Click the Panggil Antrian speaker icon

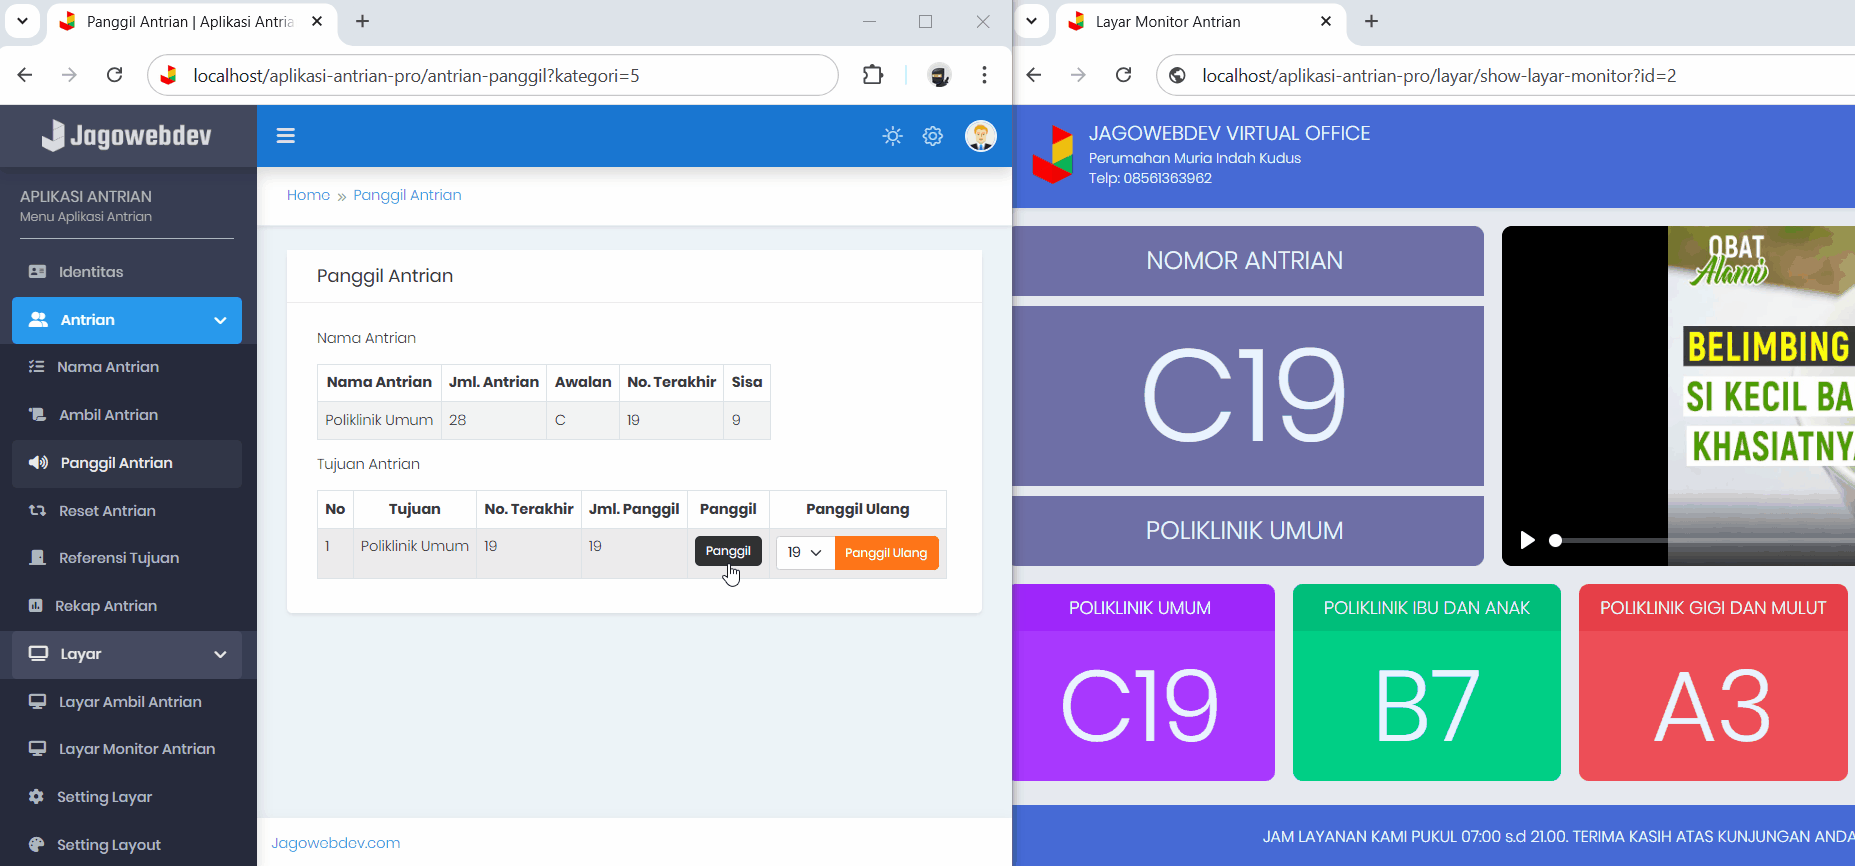pos(39,463)
